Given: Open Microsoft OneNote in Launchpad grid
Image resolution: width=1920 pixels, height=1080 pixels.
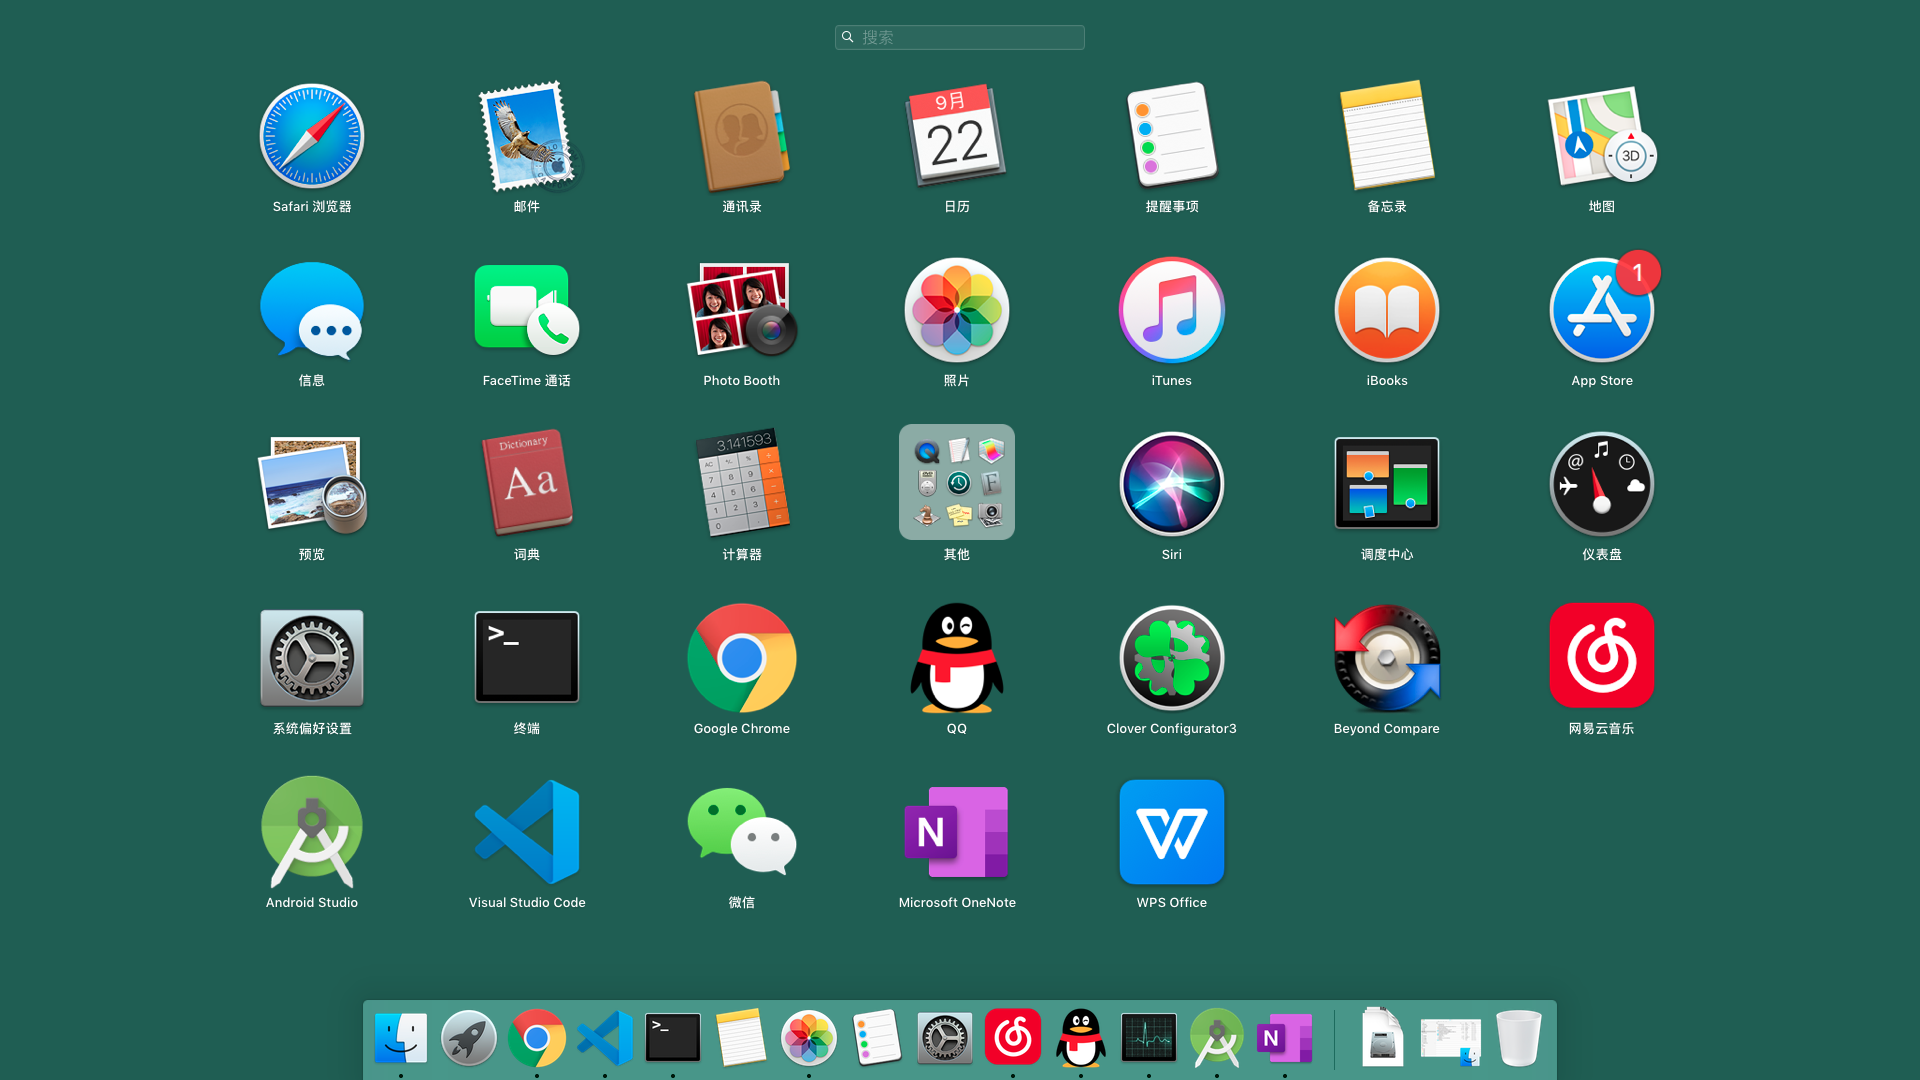Looking at the screenshot, I should 957,832.
